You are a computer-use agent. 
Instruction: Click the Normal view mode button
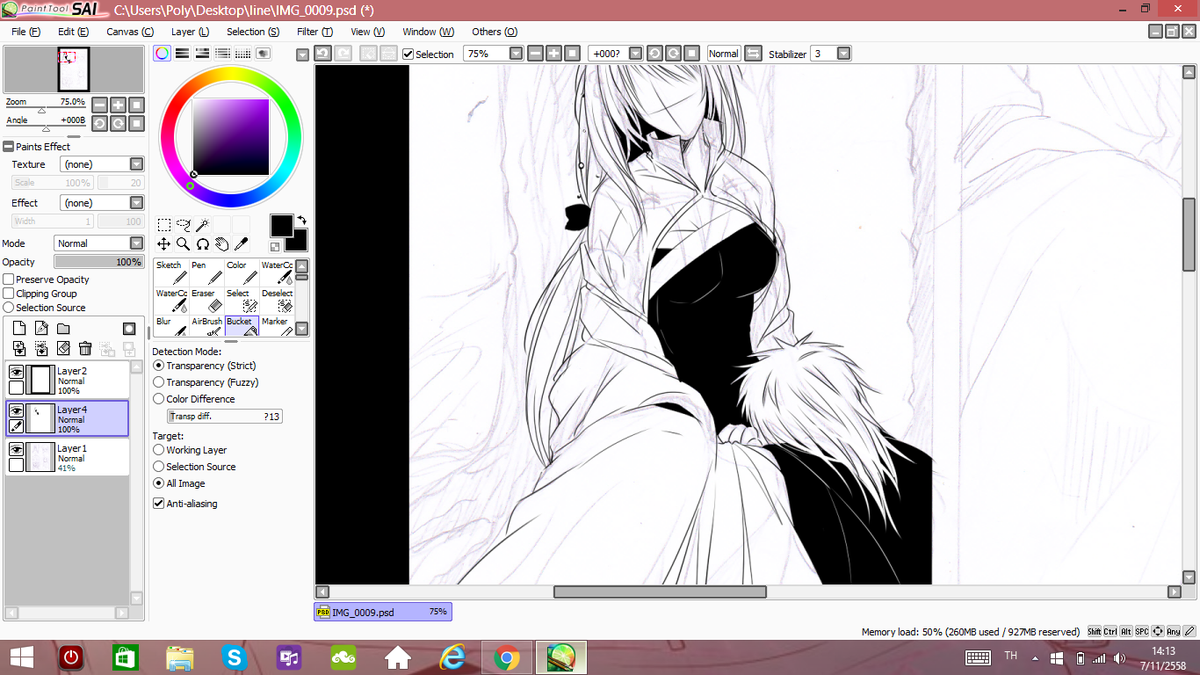tap(724, 53)
